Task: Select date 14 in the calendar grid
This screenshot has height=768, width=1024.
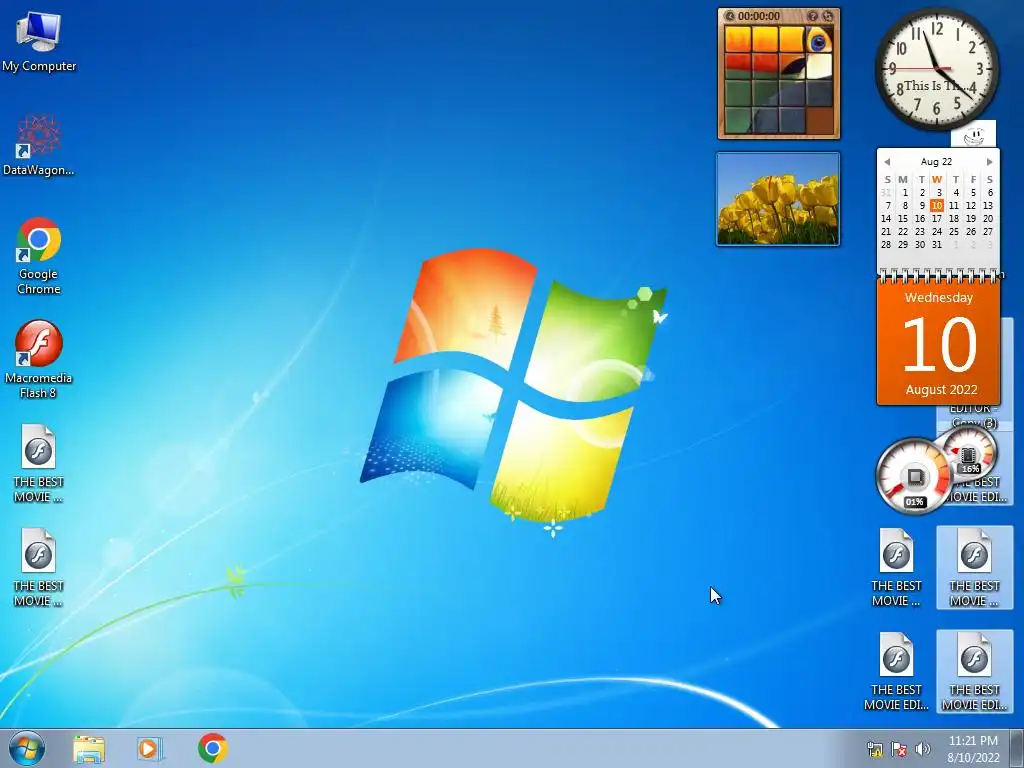Action: coord(886,218)
